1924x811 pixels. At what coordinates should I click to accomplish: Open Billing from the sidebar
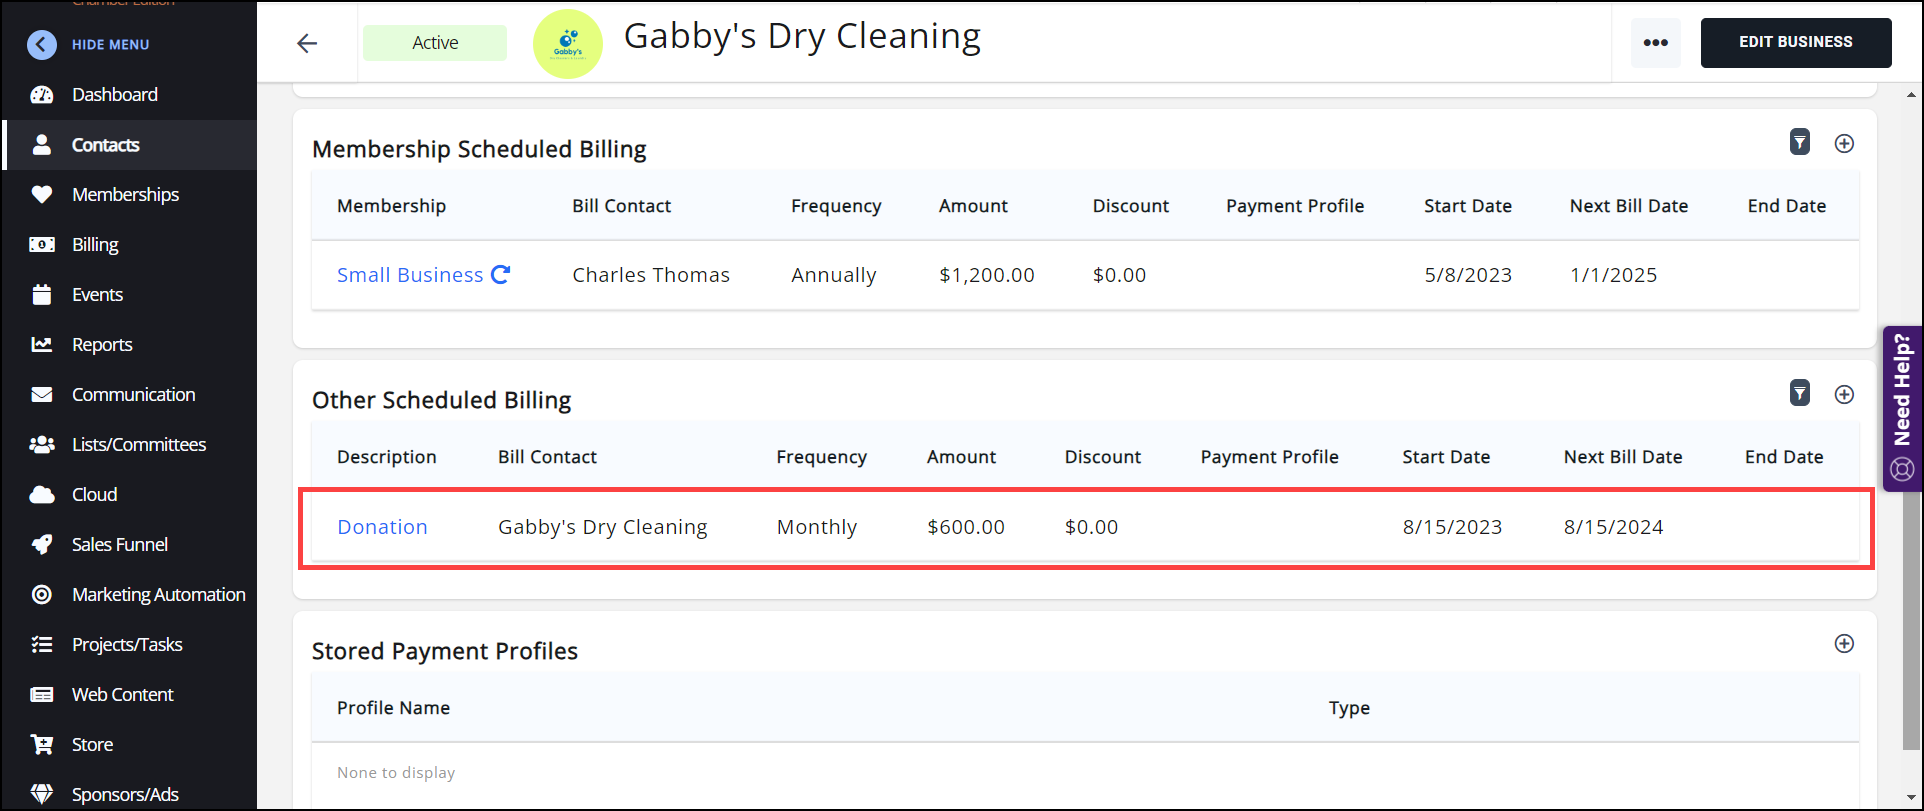95,245
